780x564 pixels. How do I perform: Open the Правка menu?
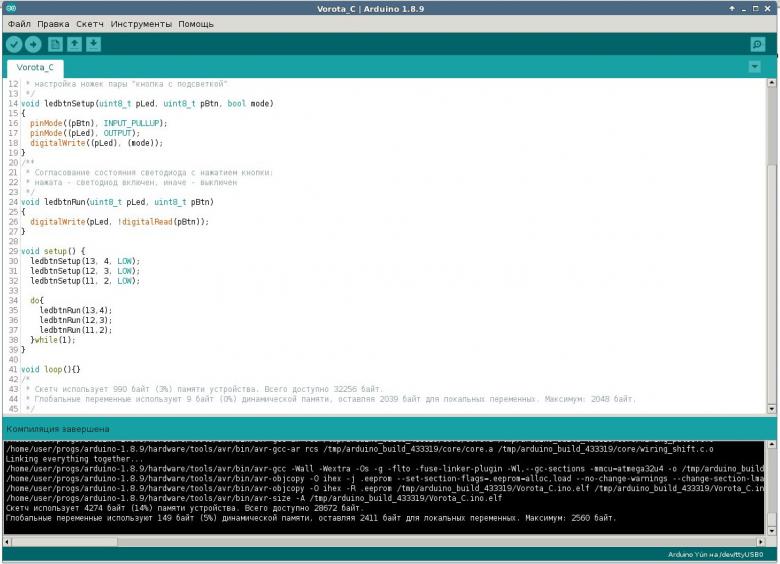(x=53, y=24)
